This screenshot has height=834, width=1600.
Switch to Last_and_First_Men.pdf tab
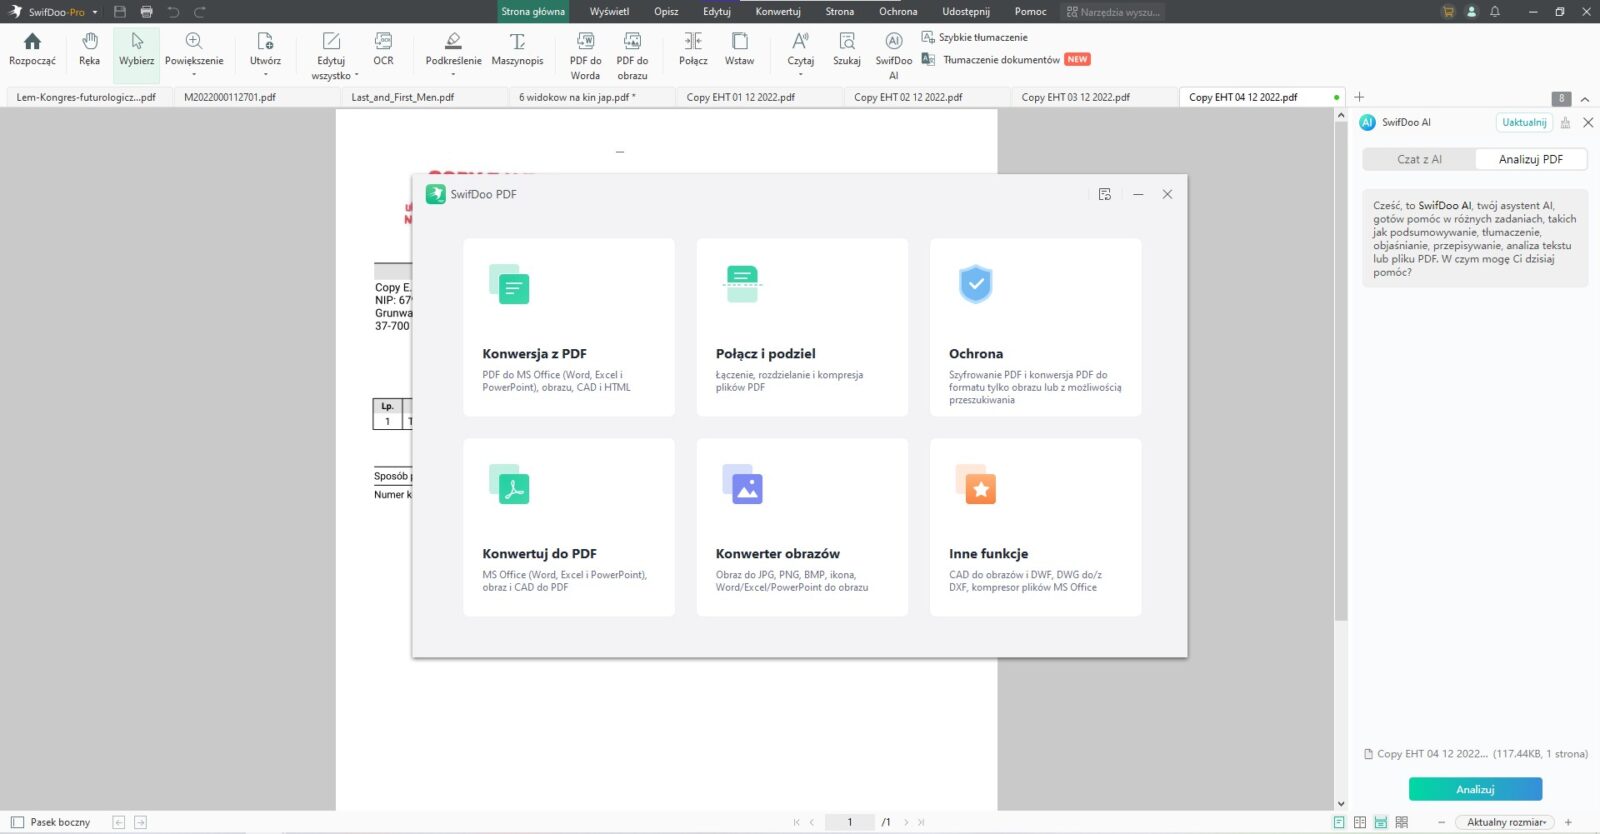coord(425,97)
